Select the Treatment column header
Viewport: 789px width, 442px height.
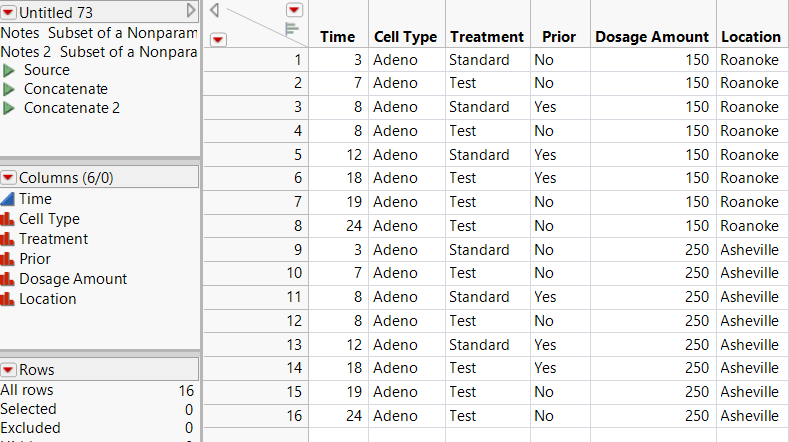pyautogui.click(x=487, y=37)
